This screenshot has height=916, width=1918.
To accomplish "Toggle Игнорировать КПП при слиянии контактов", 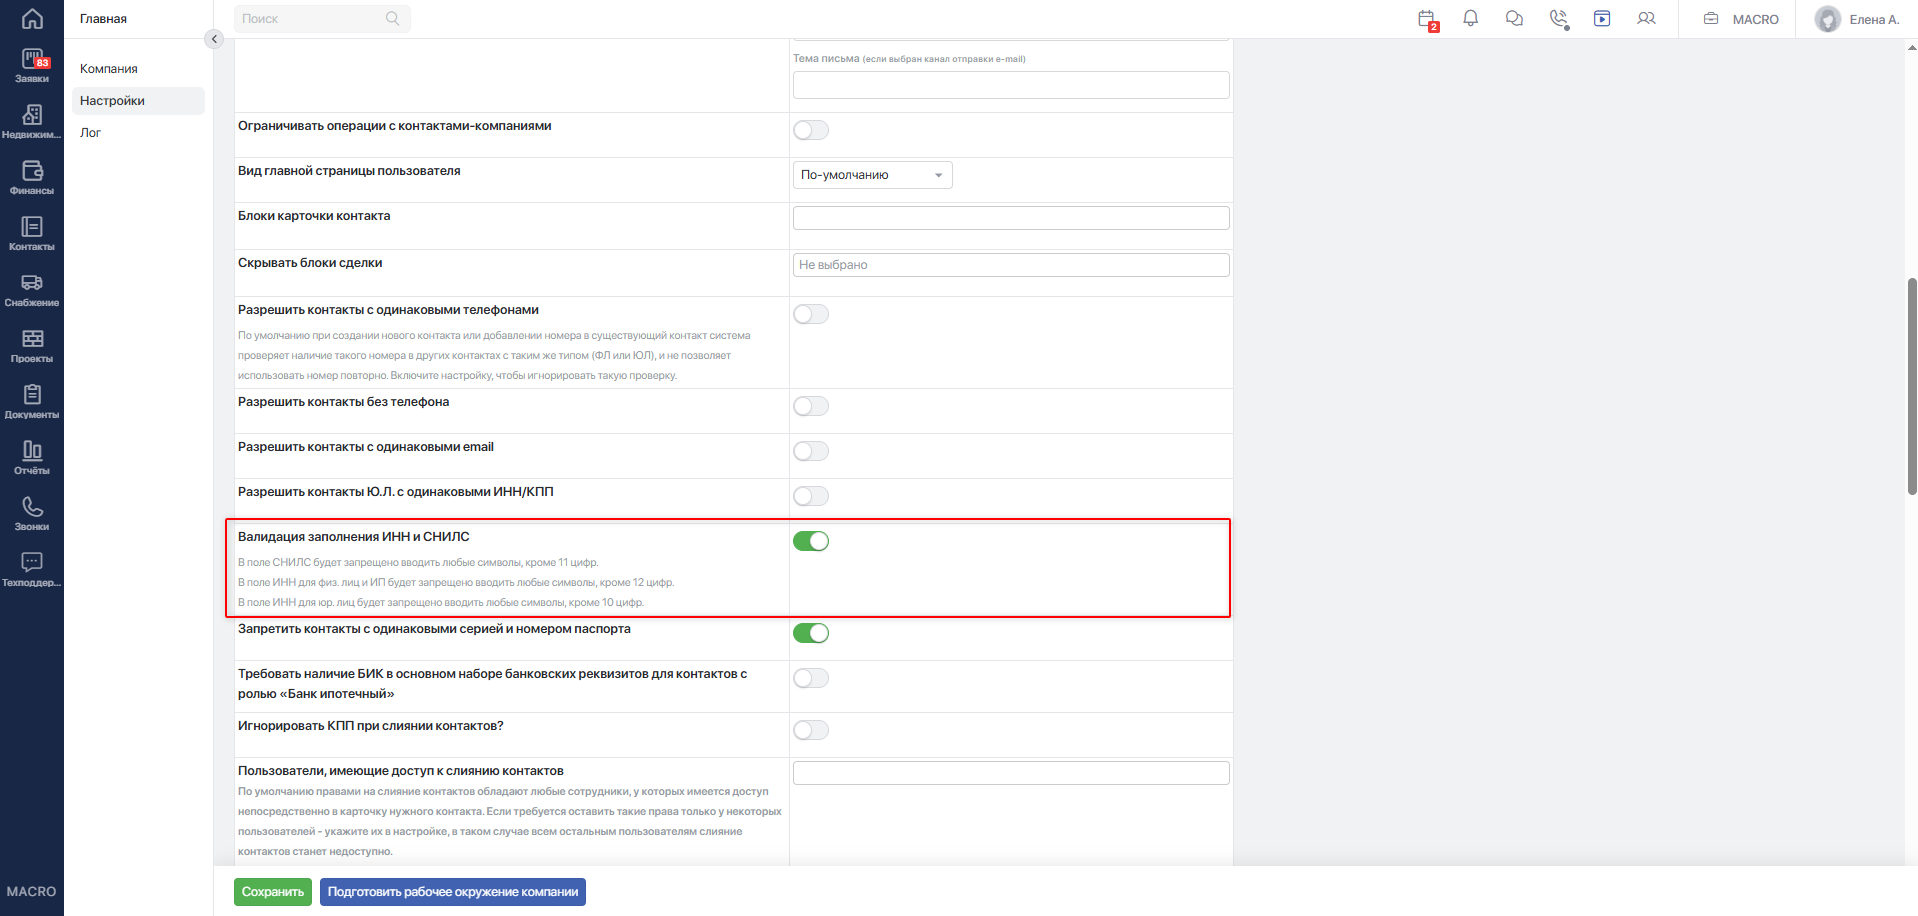I will 811,730.
